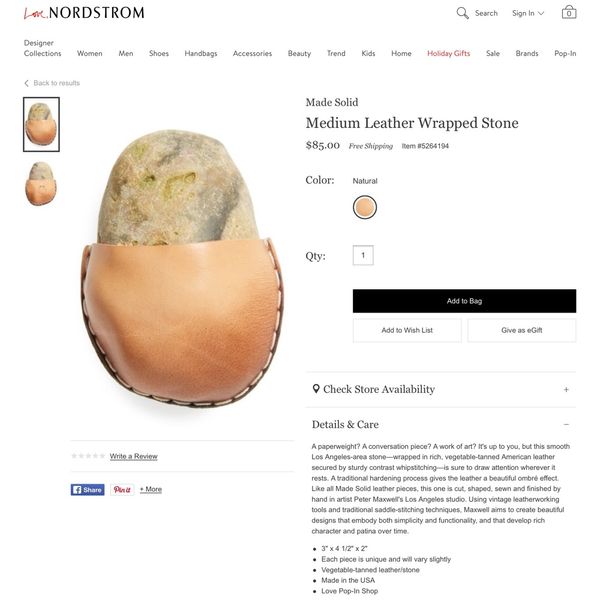Screen dimensions: 600x600
Task: Click the Give as eGift button
Action: (x=522, y=330)
